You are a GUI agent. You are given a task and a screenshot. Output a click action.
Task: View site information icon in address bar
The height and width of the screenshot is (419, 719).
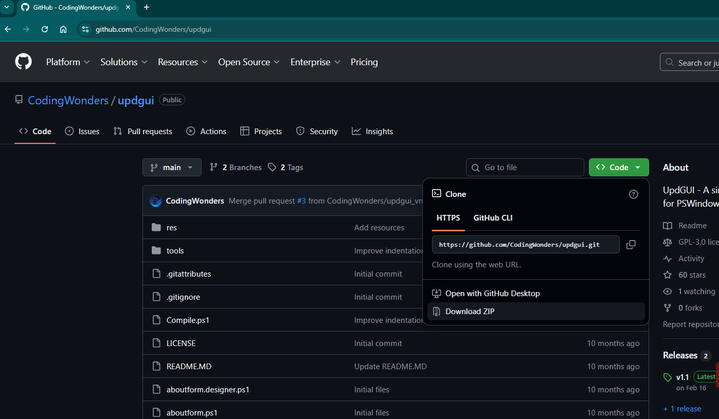click(85, 29)
